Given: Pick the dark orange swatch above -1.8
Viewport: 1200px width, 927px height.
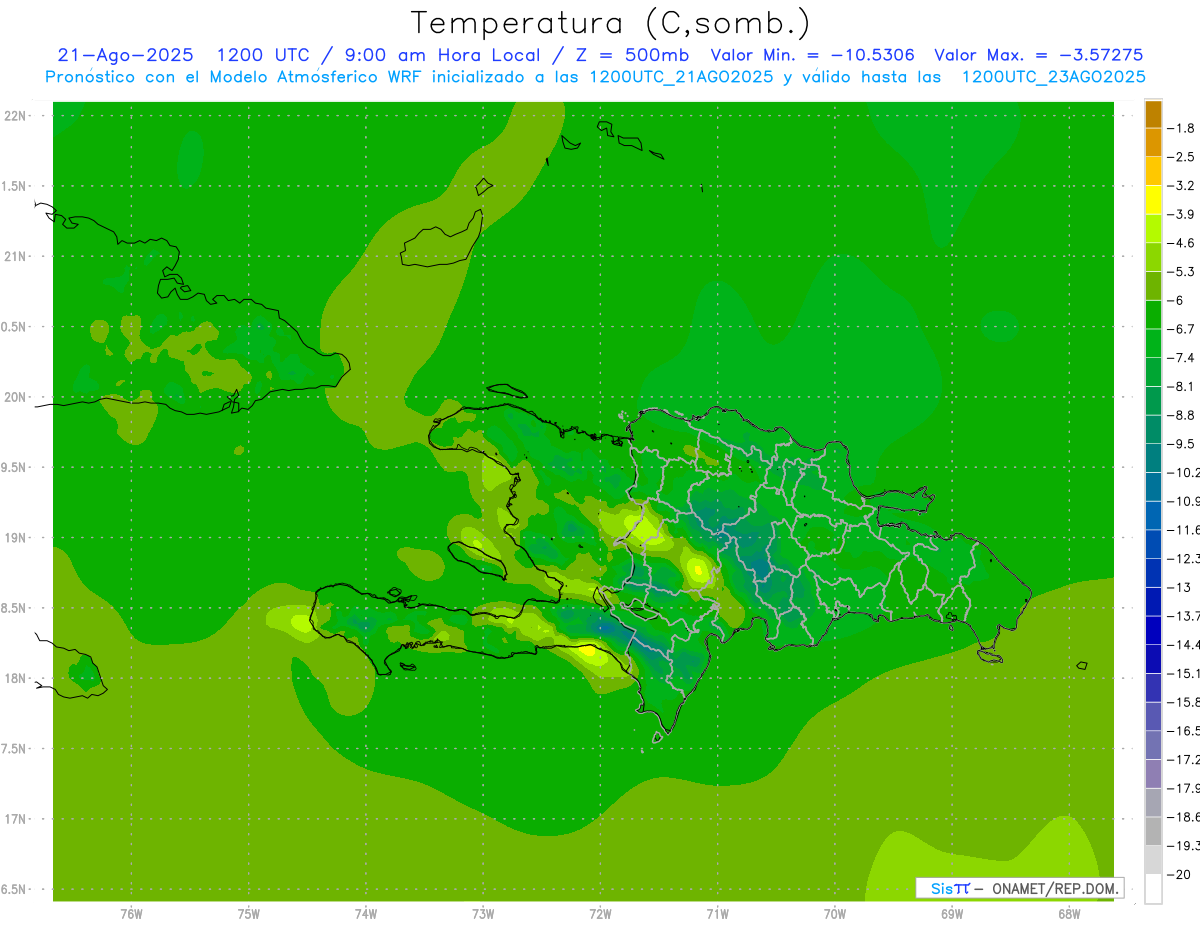Looking at the screenshot, I should 1153,114.
